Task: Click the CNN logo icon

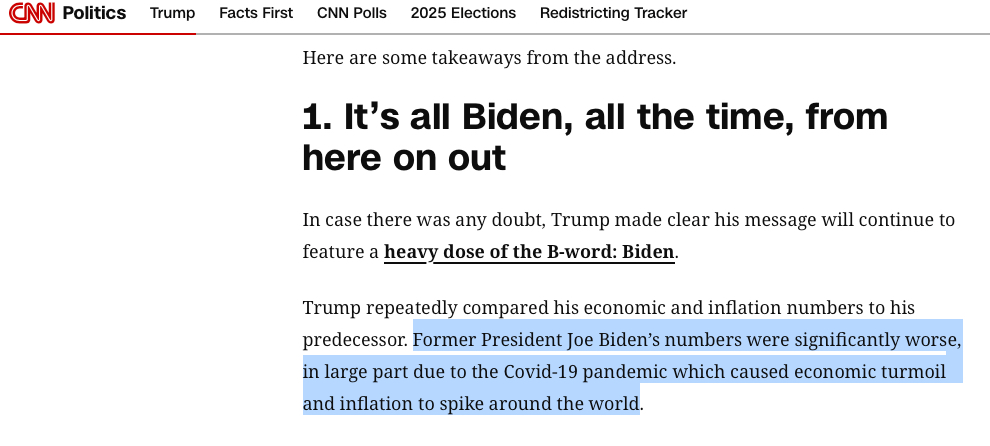Action: click(x=30, y=14)
